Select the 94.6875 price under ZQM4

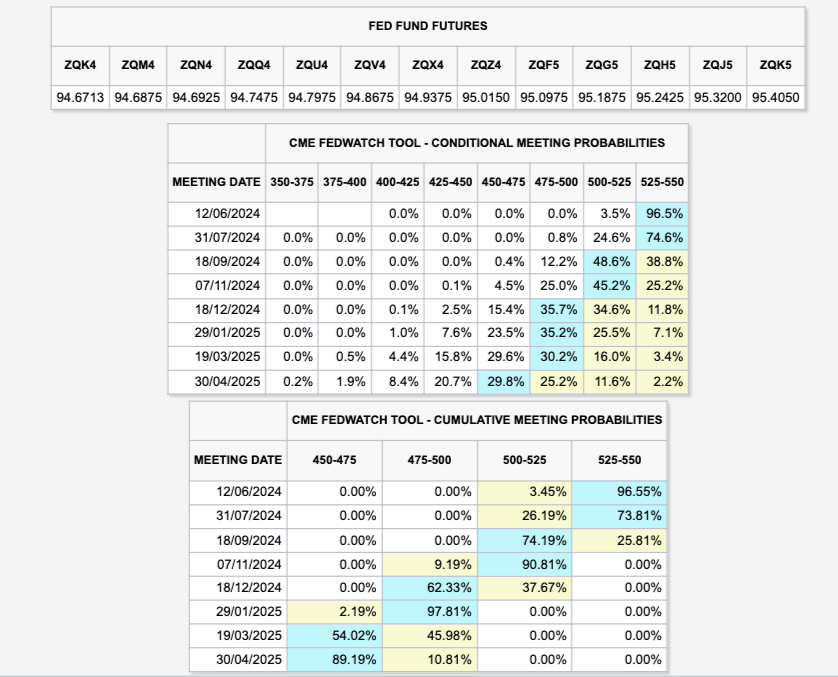[138, 98]
